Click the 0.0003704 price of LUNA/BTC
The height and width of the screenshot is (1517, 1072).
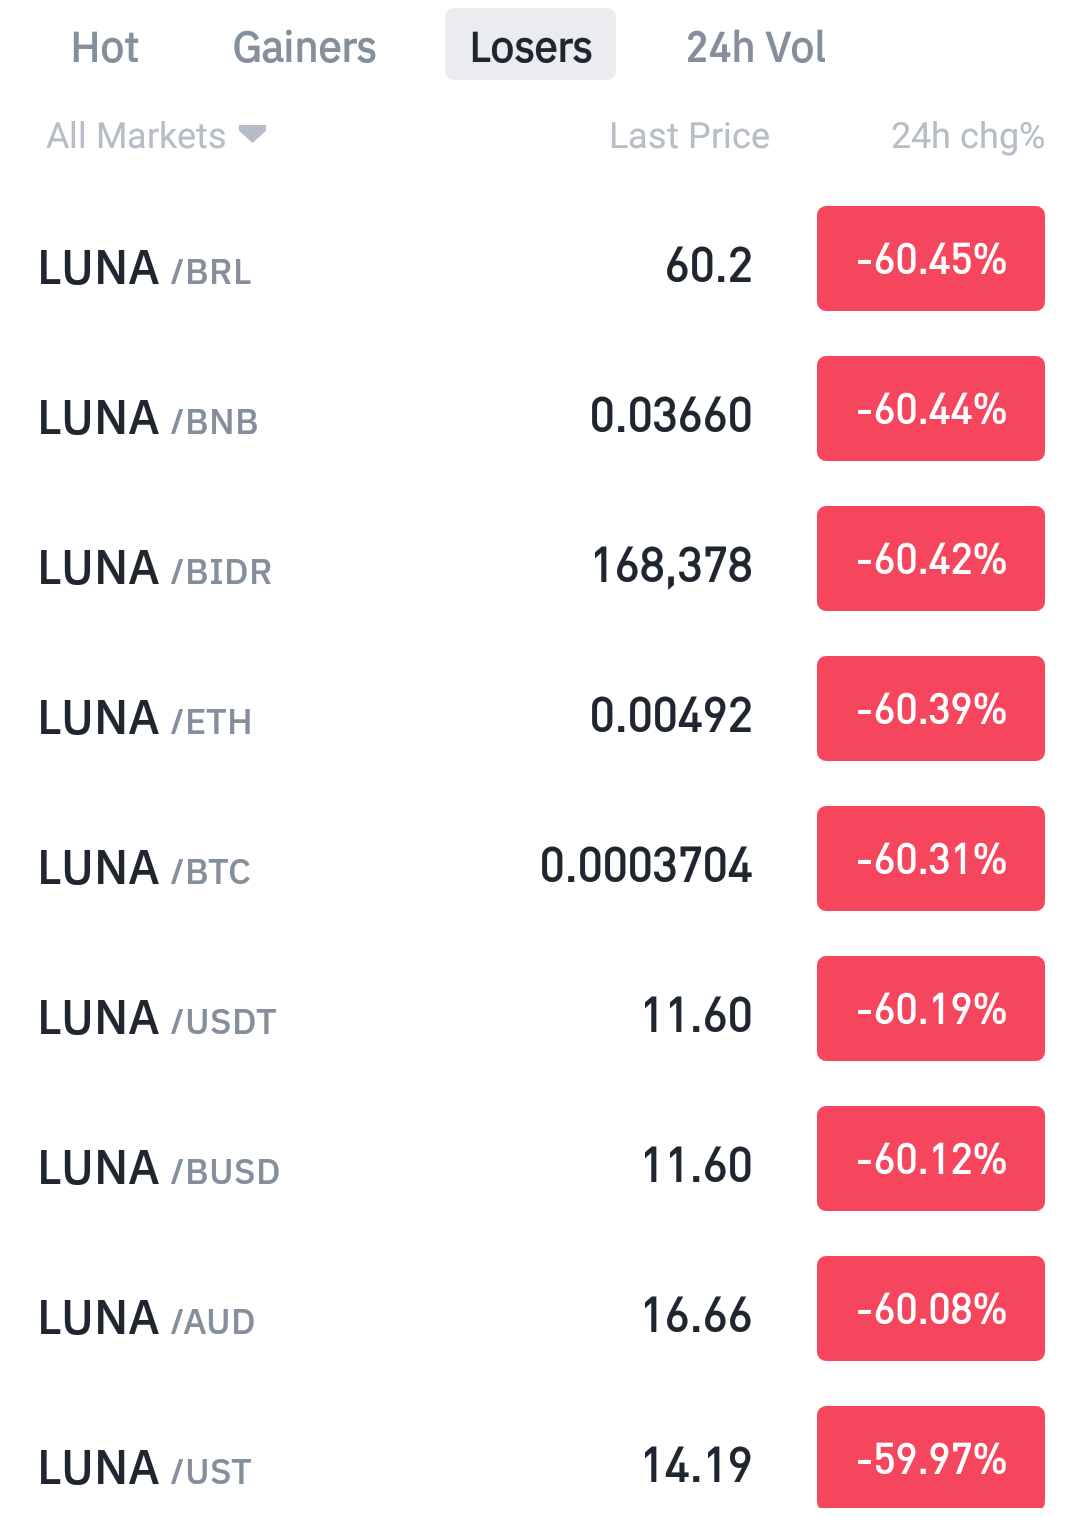[646, 865]
